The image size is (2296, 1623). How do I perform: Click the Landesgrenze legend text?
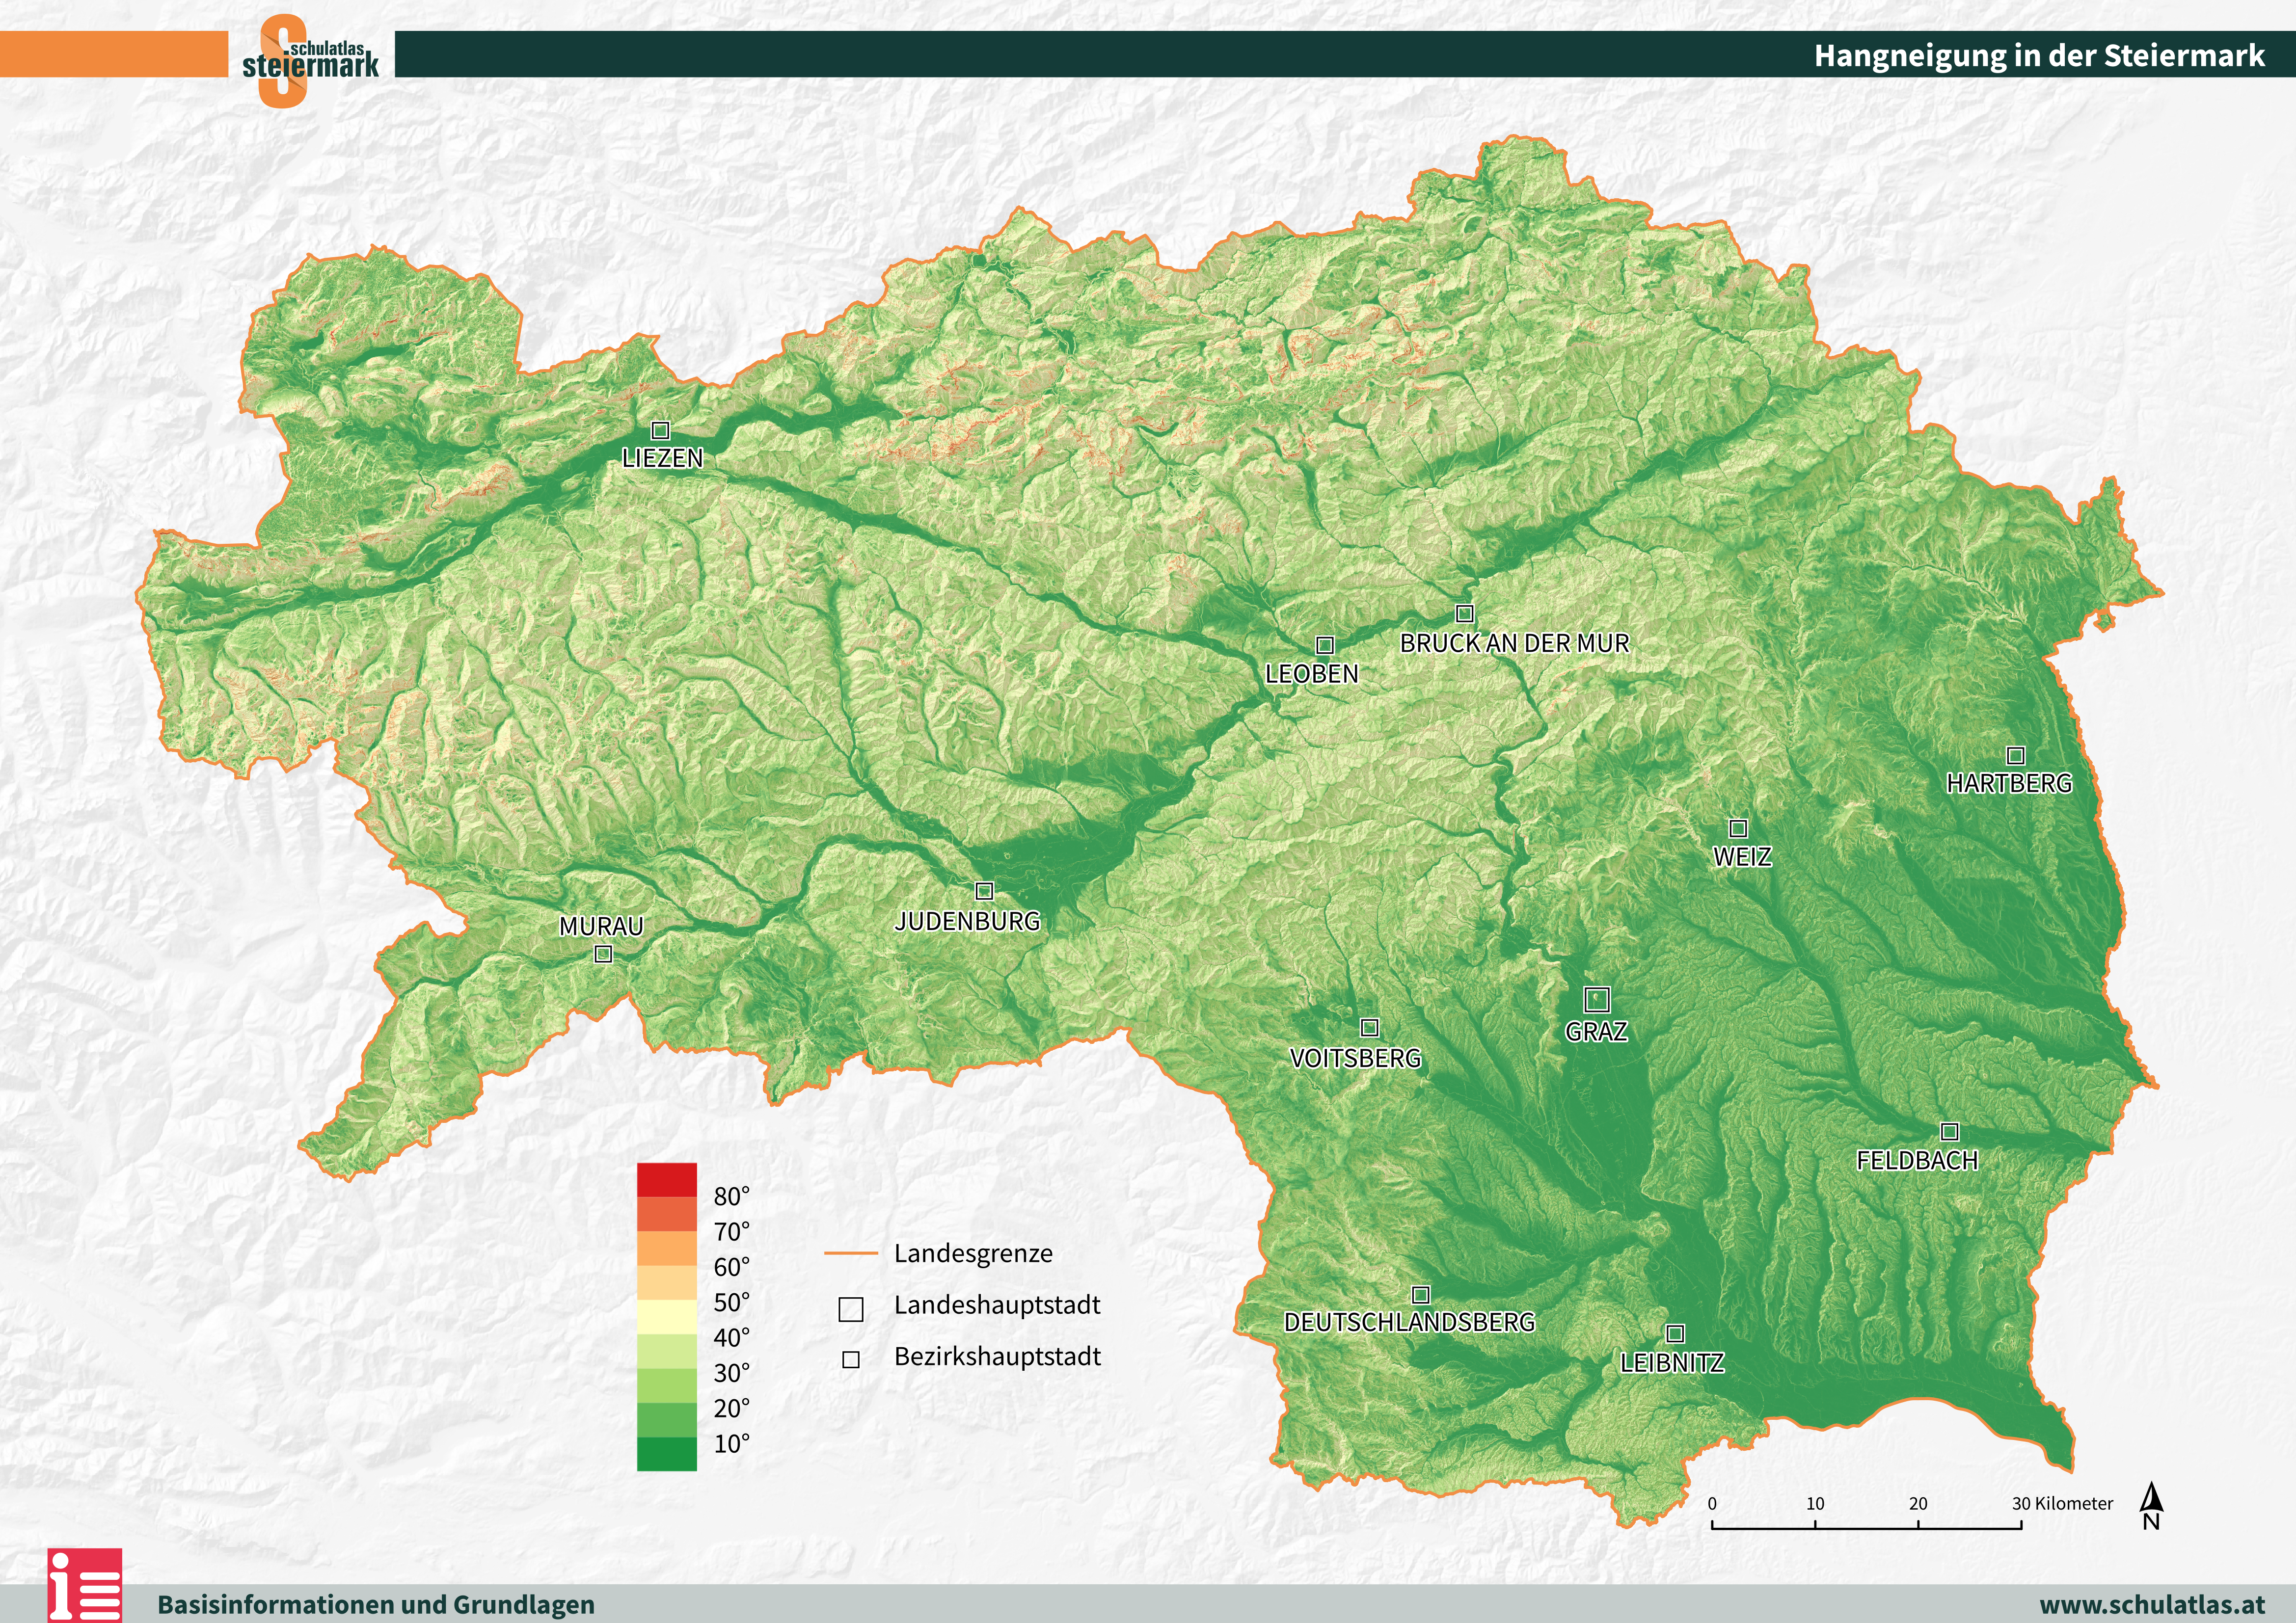click(x=973, y=1254)
